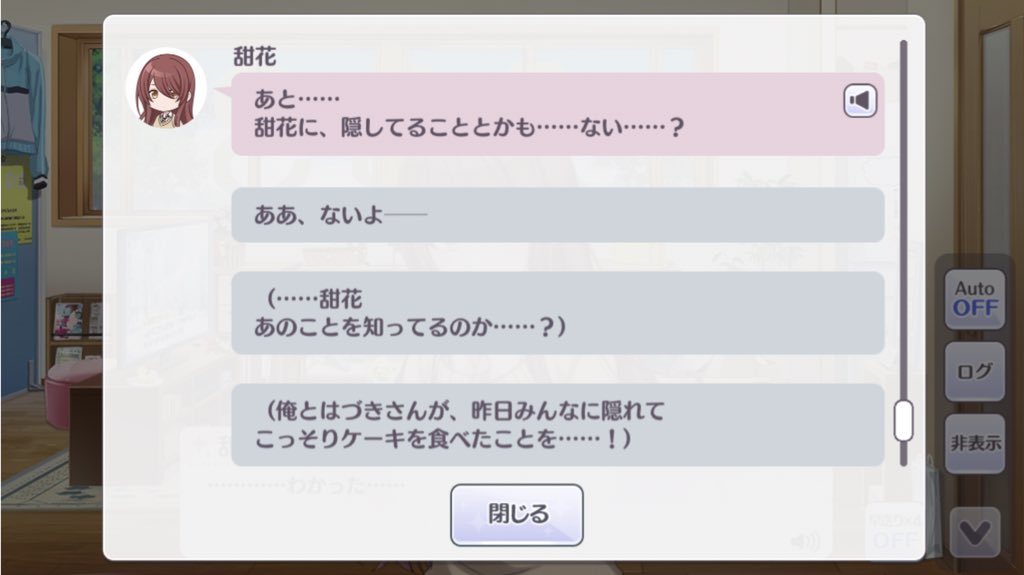This screenshot has width=1024, height=575.
Task: Click the down chevron button at right
Action: [973, 531]
